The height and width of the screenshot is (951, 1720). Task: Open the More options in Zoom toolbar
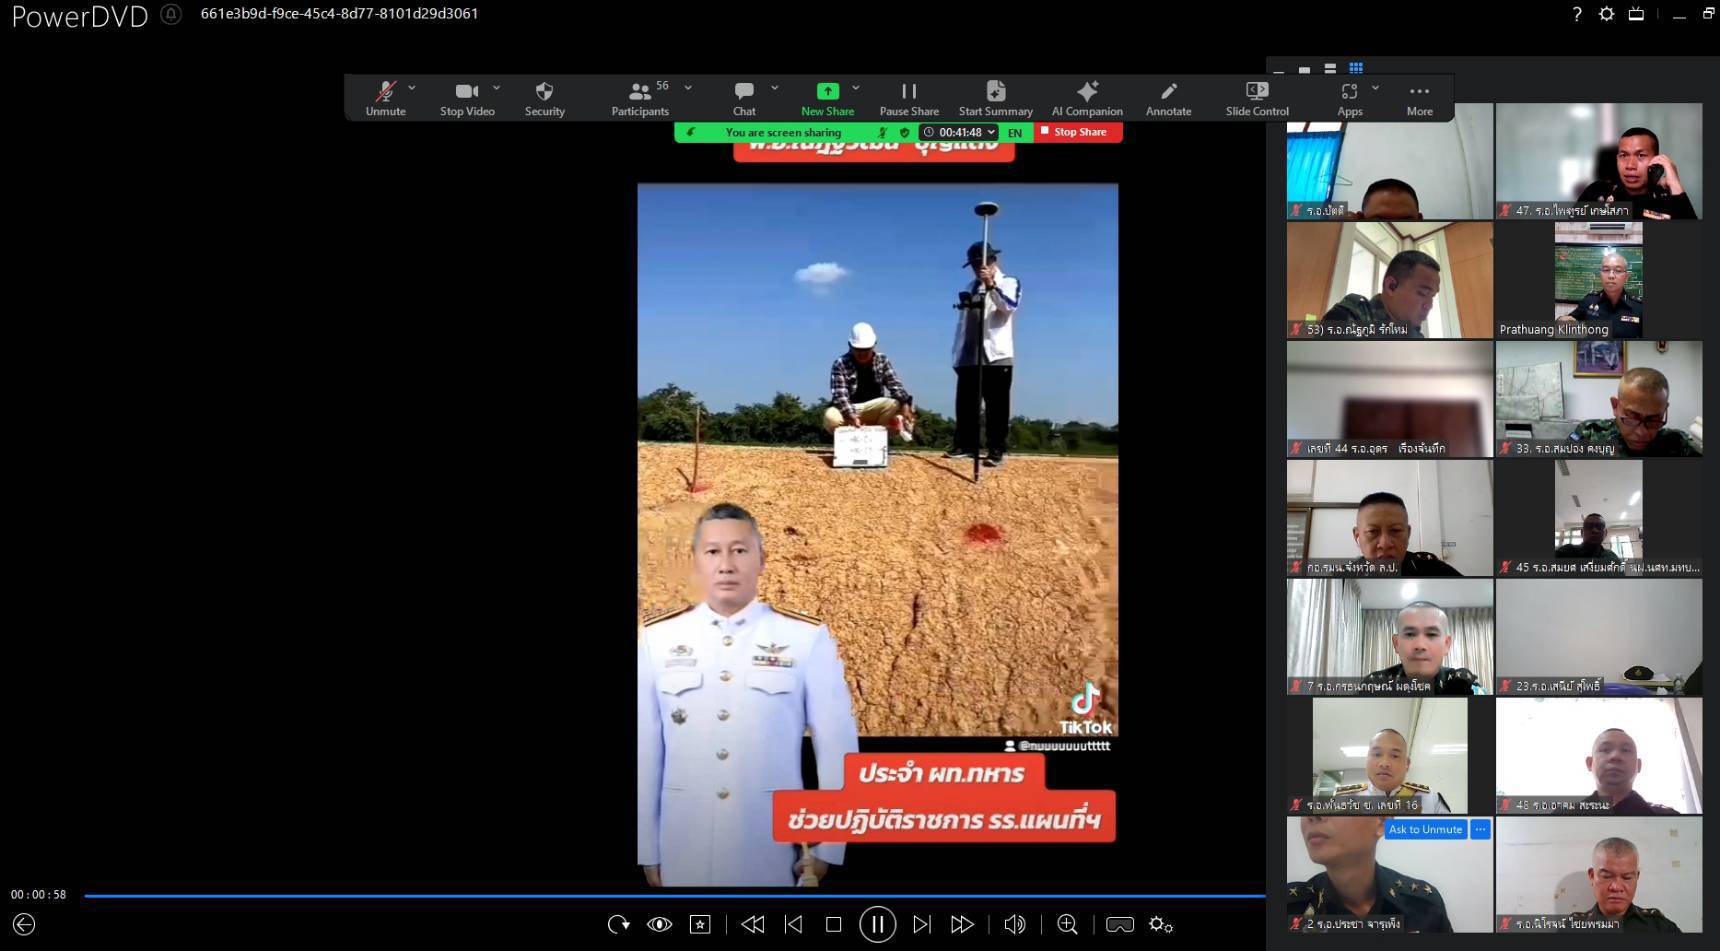(x=1419, y=98)
